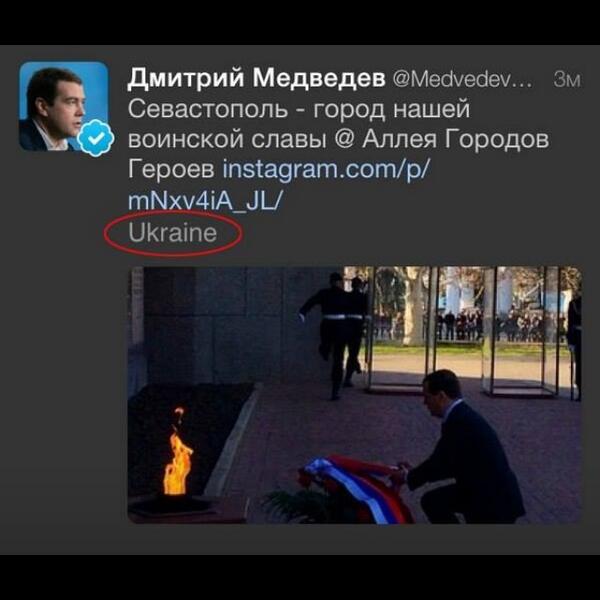Click the word Героев in tweet

[171, 170]
